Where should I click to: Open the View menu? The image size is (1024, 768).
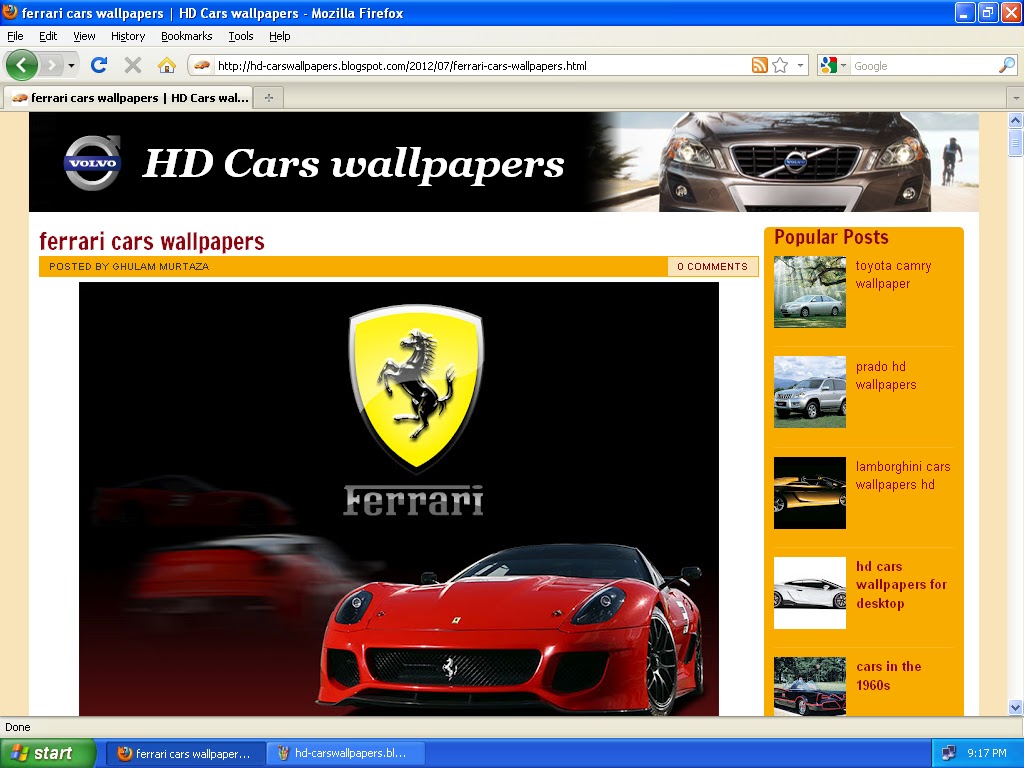(84, 36)
